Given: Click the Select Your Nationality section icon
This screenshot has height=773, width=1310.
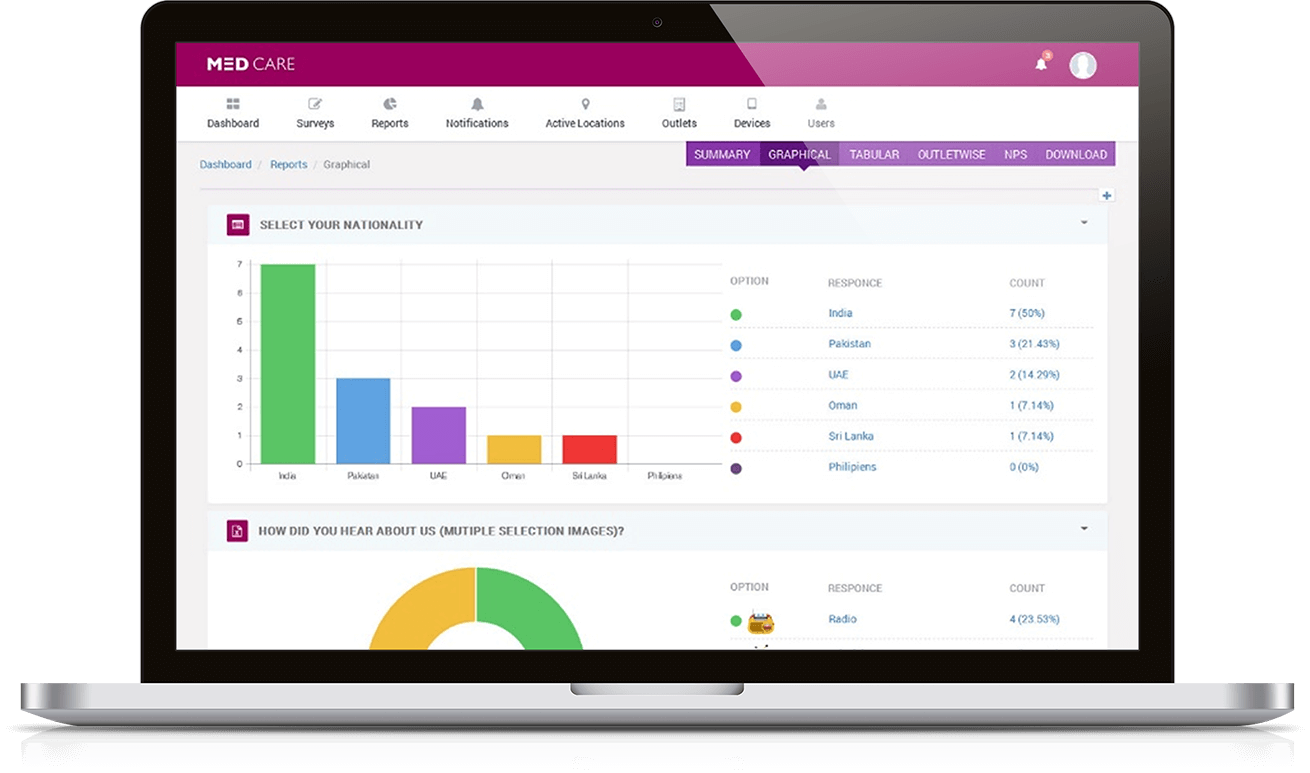Looking at the screenshot, I should [x=238, y=225].
